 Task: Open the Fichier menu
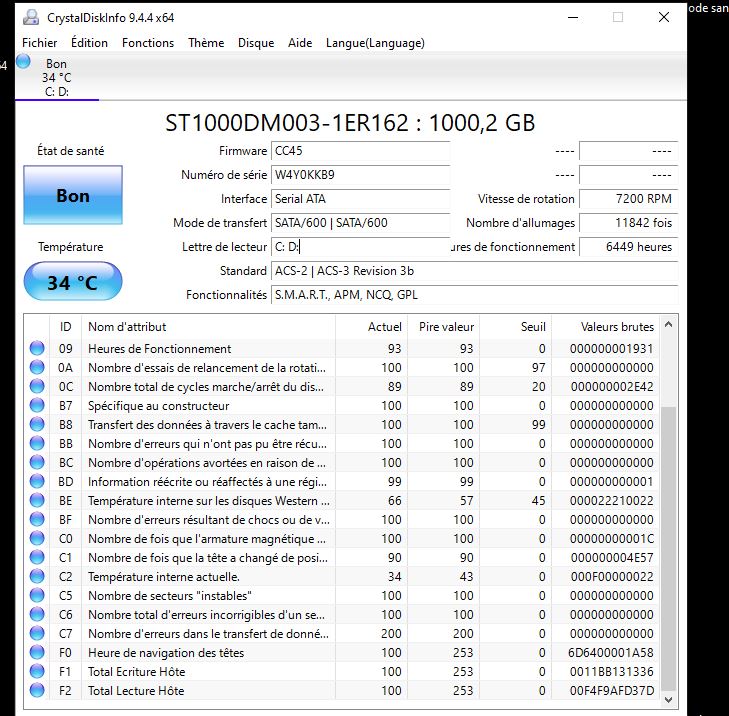(x=40, y=43)
